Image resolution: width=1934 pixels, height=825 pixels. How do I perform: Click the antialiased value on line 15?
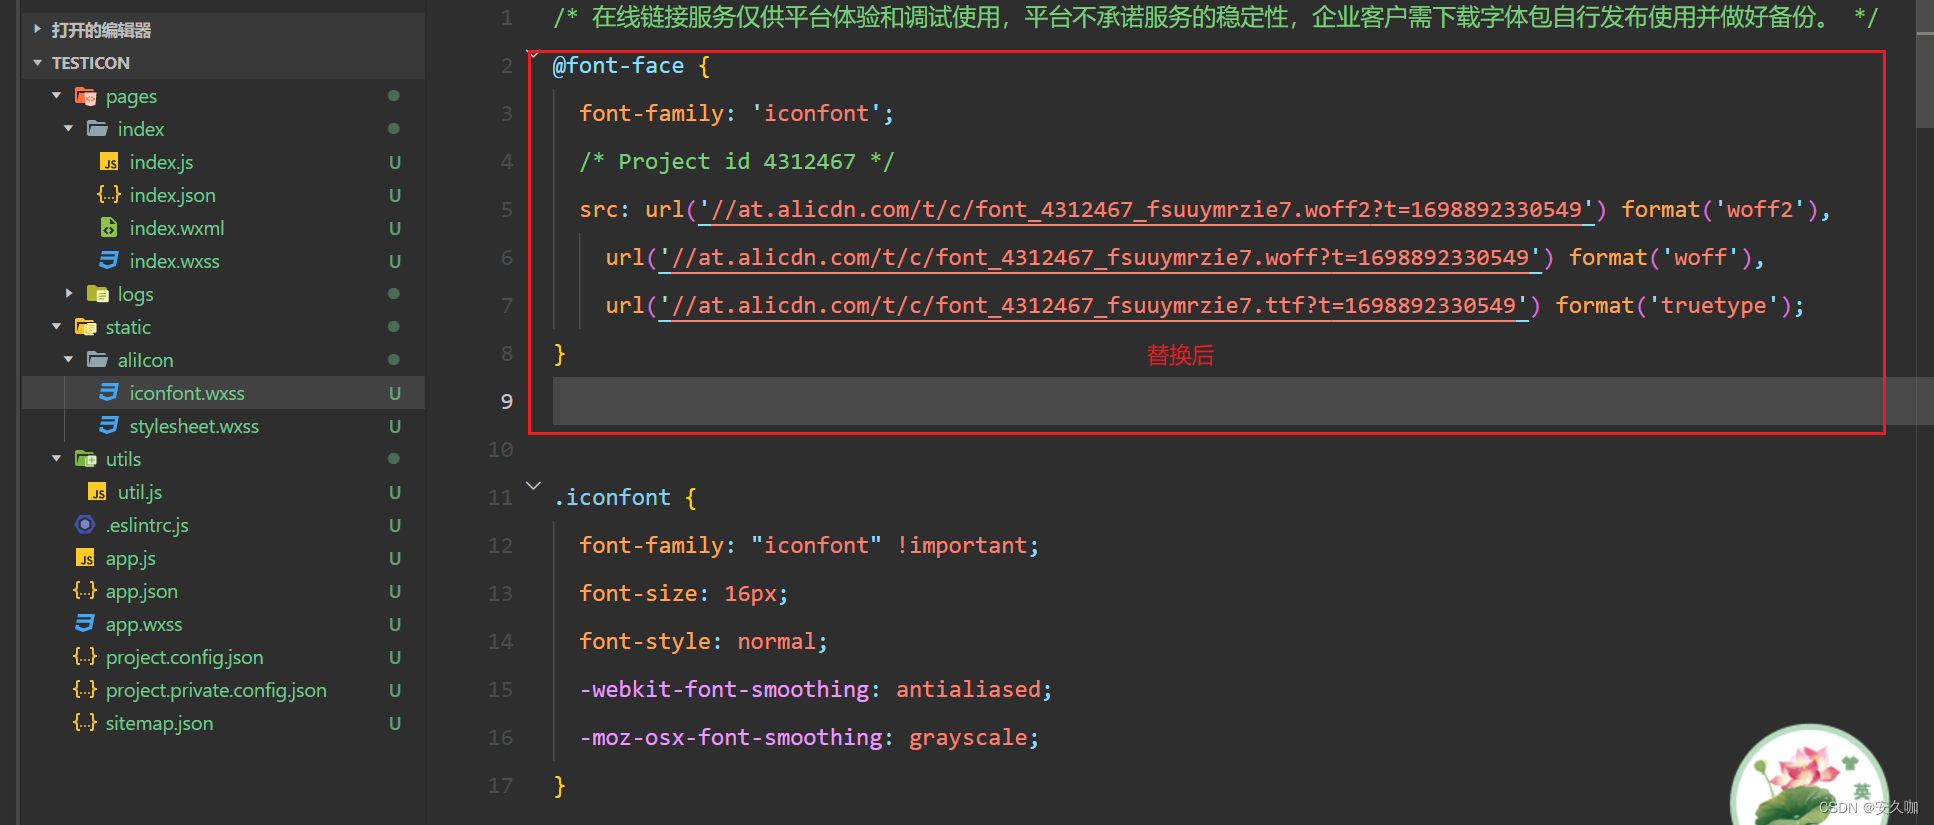click(x=968, y=690)
